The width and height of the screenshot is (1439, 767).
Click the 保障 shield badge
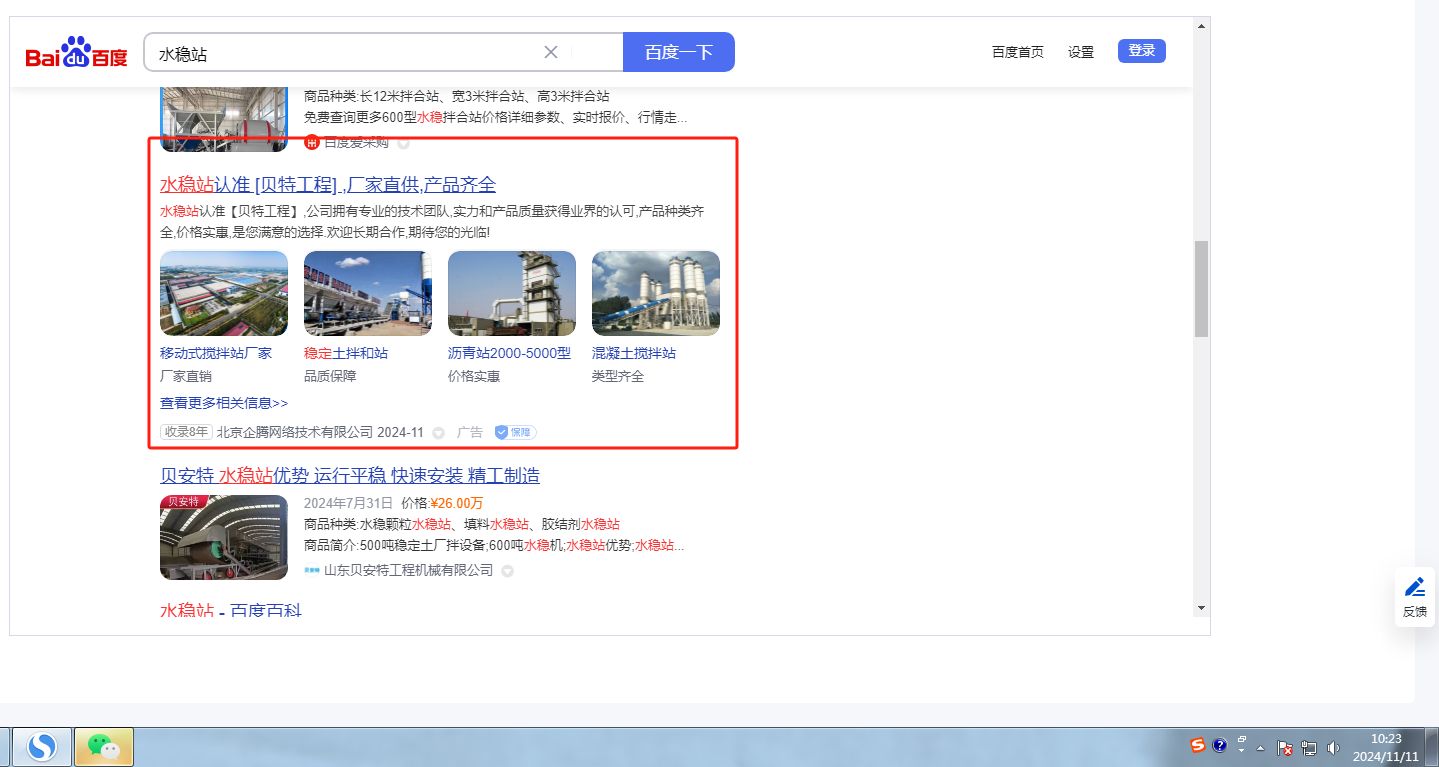515,432
